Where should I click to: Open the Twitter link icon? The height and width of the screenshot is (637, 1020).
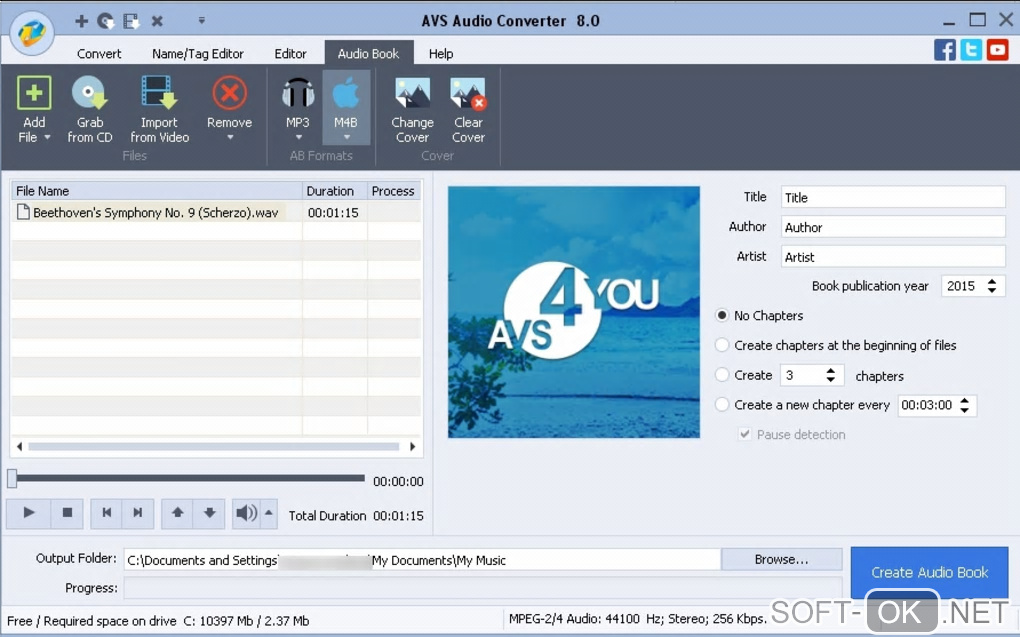tap(971, 50)
